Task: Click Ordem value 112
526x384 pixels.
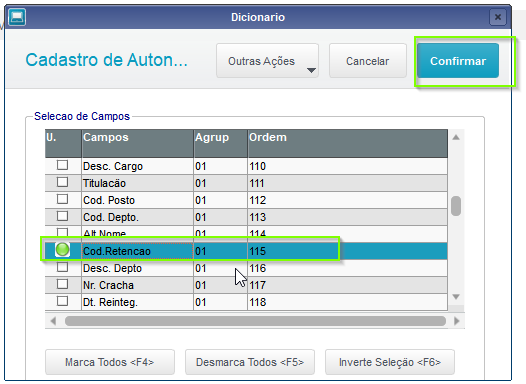Action: pos(258,200)
